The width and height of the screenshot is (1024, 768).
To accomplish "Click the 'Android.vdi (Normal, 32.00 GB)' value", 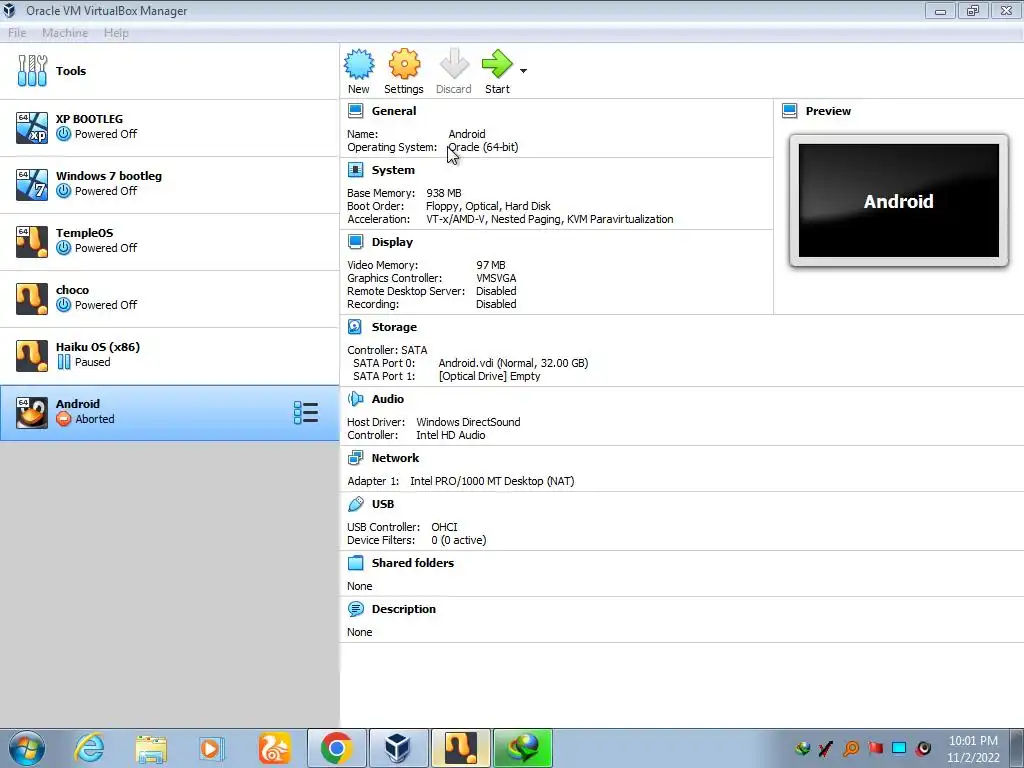I will pyautogui.click(x=513, y=363).
